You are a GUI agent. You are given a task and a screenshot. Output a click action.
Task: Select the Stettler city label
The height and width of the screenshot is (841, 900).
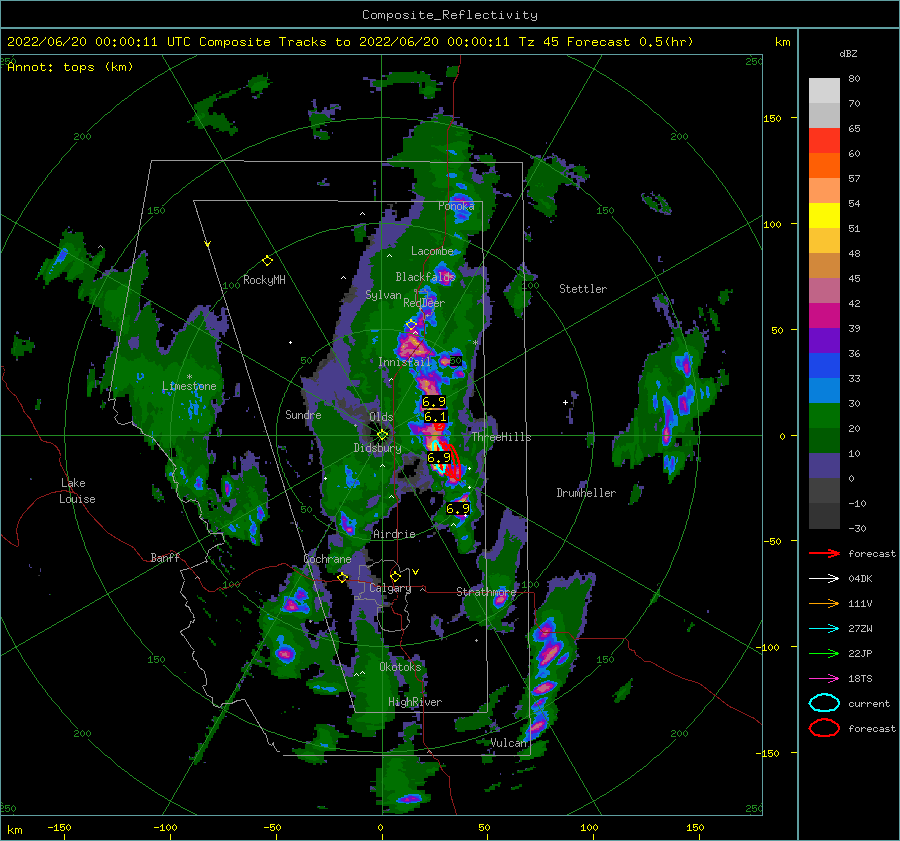[583, 289]
